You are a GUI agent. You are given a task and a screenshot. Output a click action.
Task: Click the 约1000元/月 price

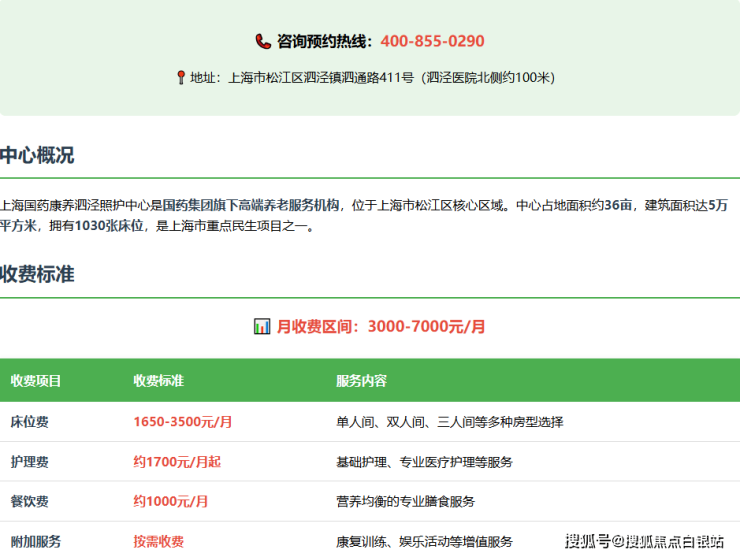[x=171, y=501]
